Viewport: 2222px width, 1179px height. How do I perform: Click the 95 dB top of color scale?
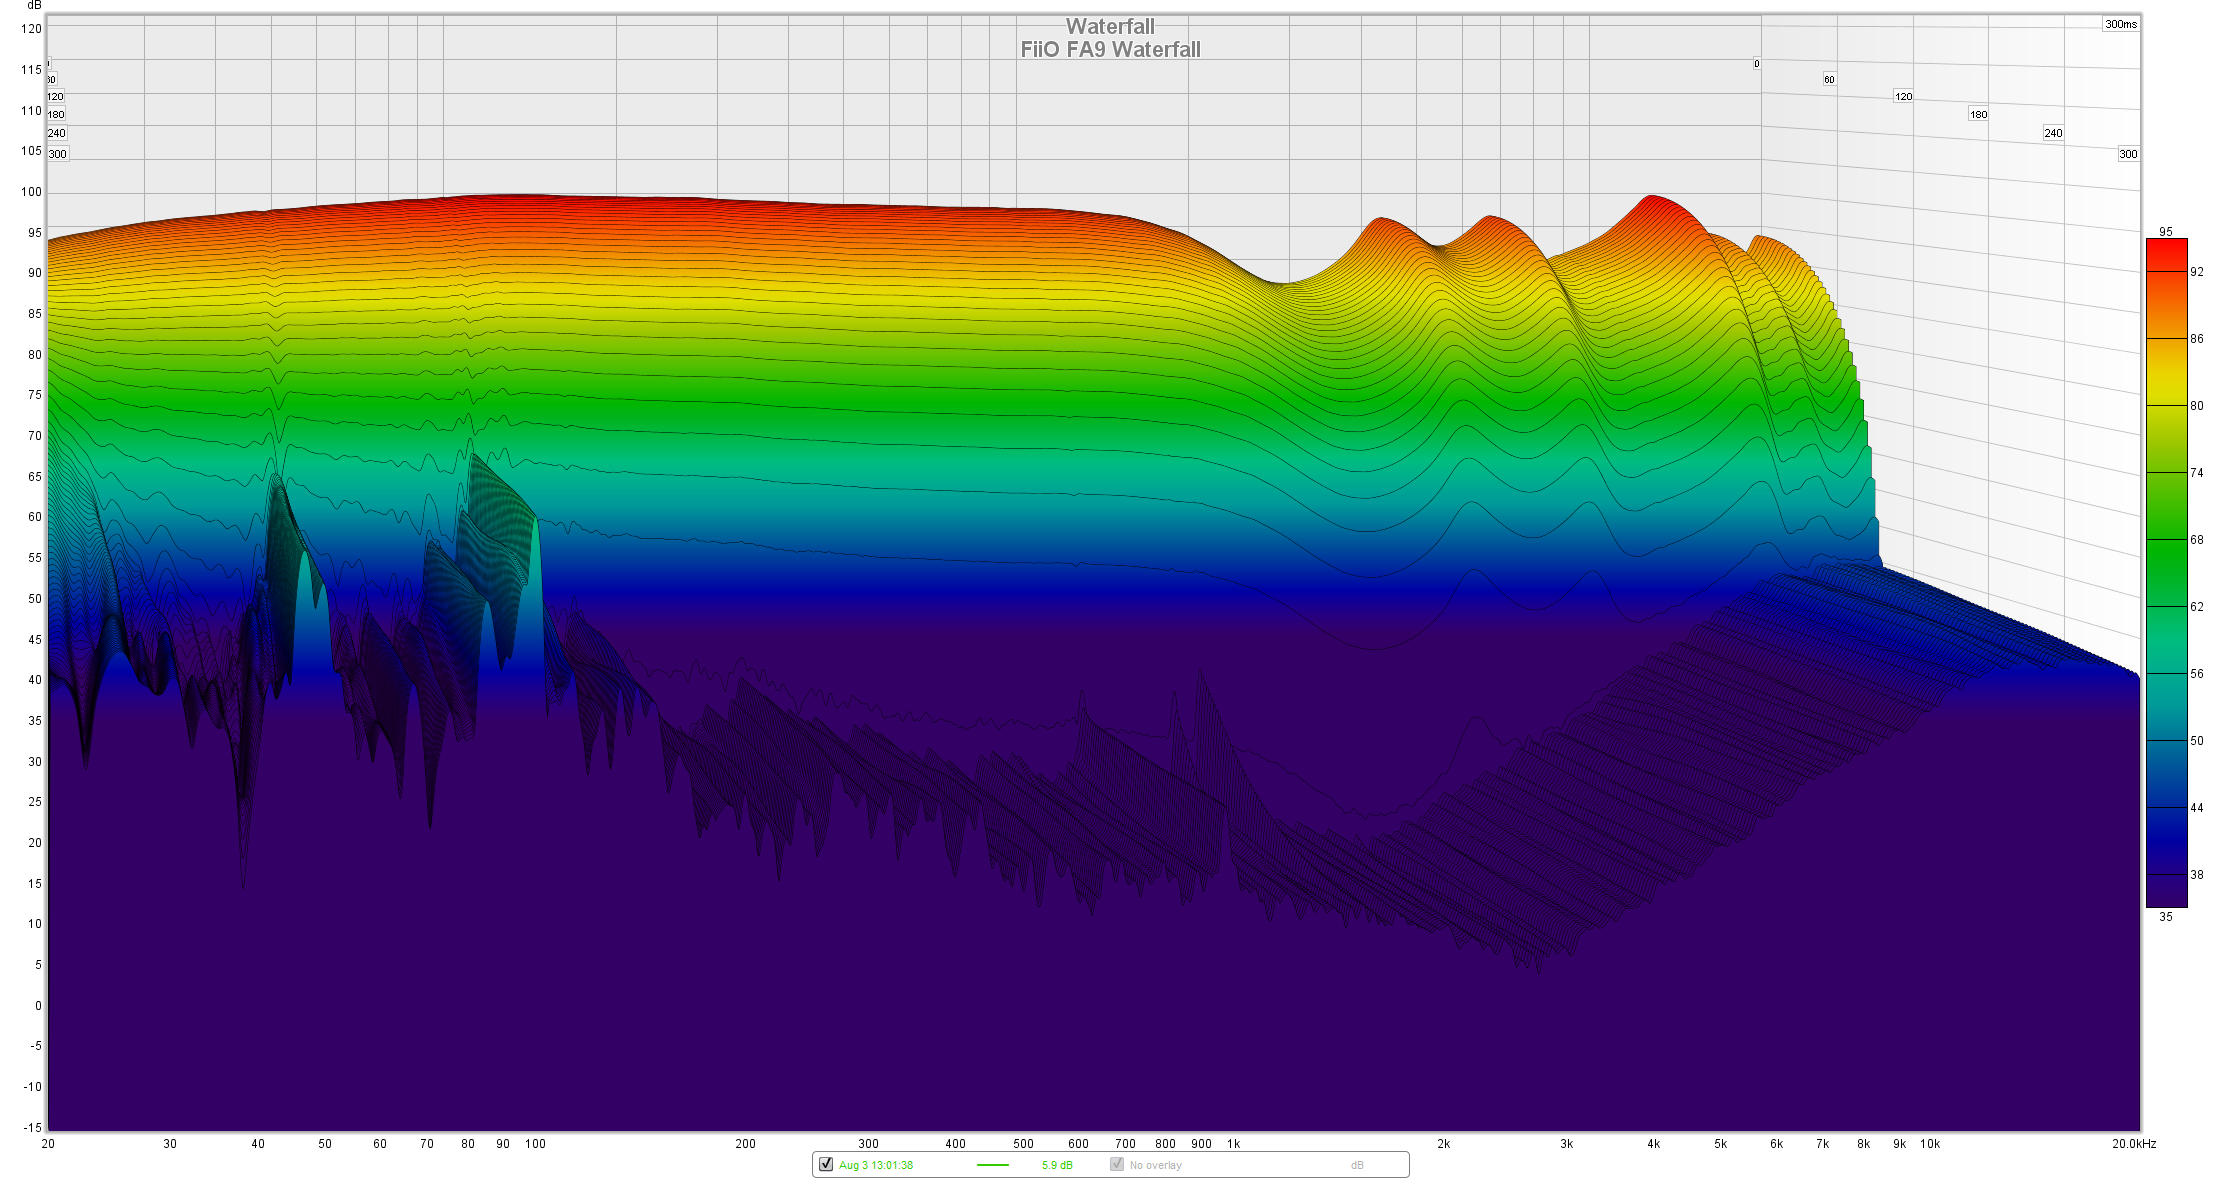click(2165, 231)
